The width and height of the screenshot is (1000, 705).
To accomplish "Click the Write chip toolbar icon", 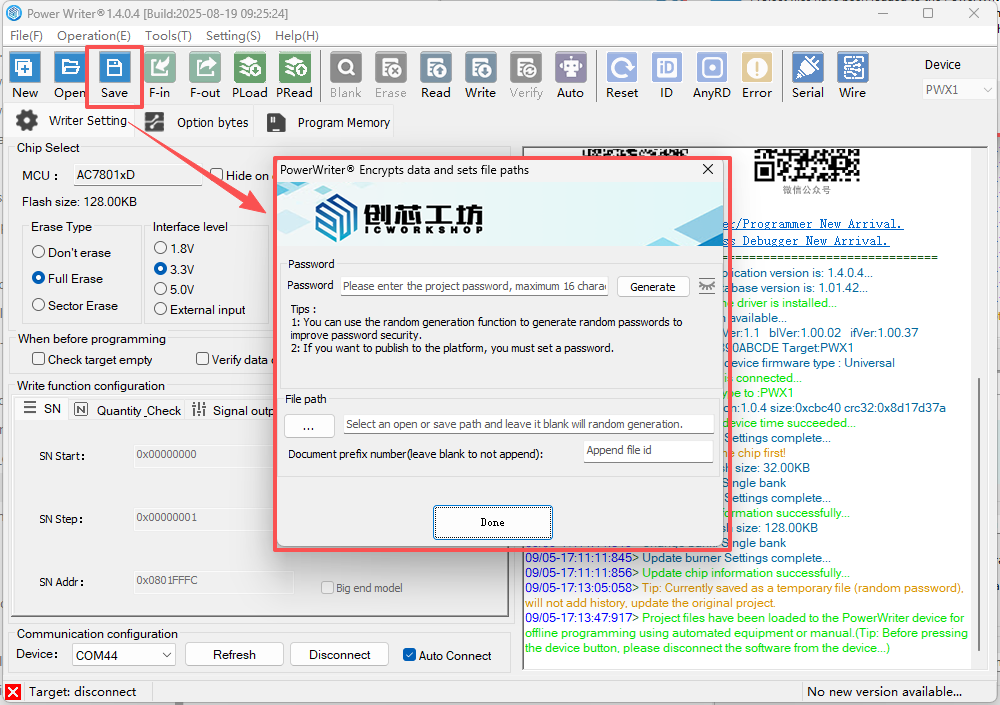I will tap(480, 67).
